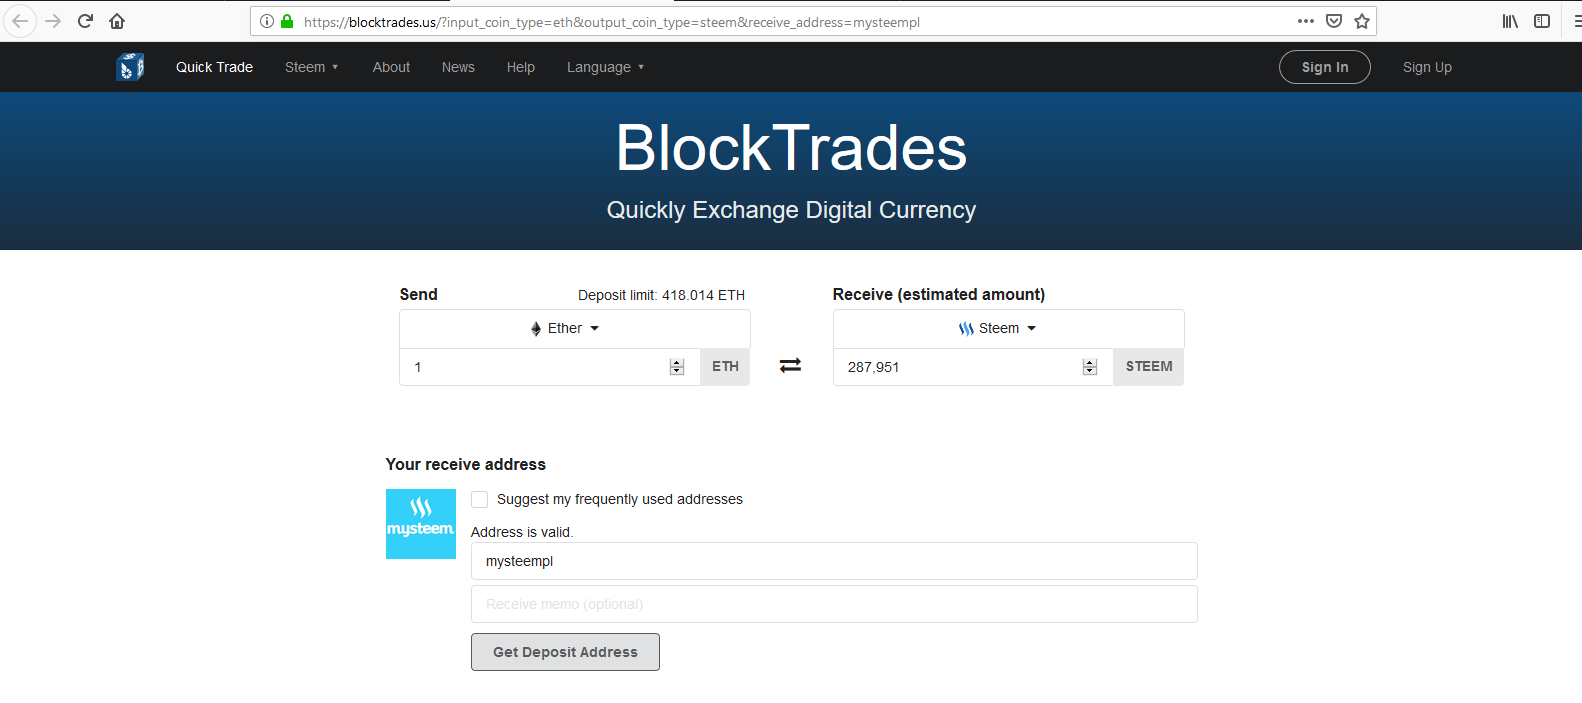Click the mysteempl receive address field
The height and width of the screenshot is (703, 1582).
[x=834, y=561]
